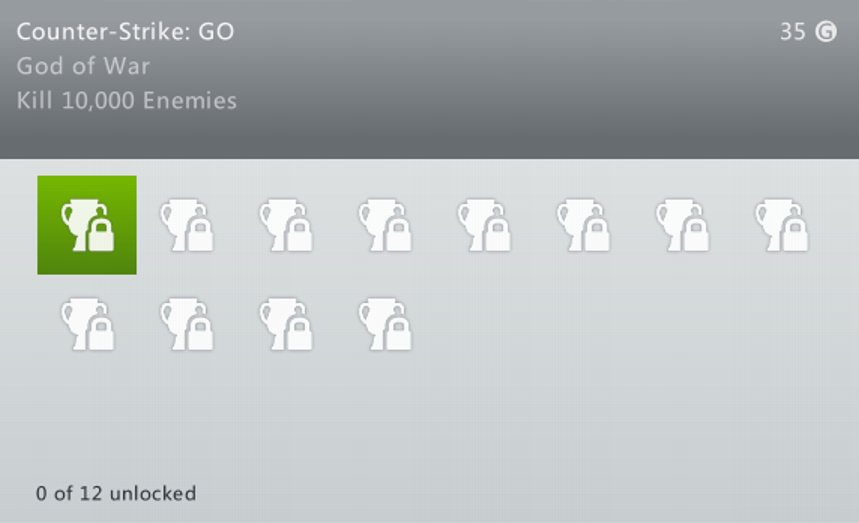Select the last locked trophy in the bottom row
Viewport: 859px width, 523px height.
point(385,324)
